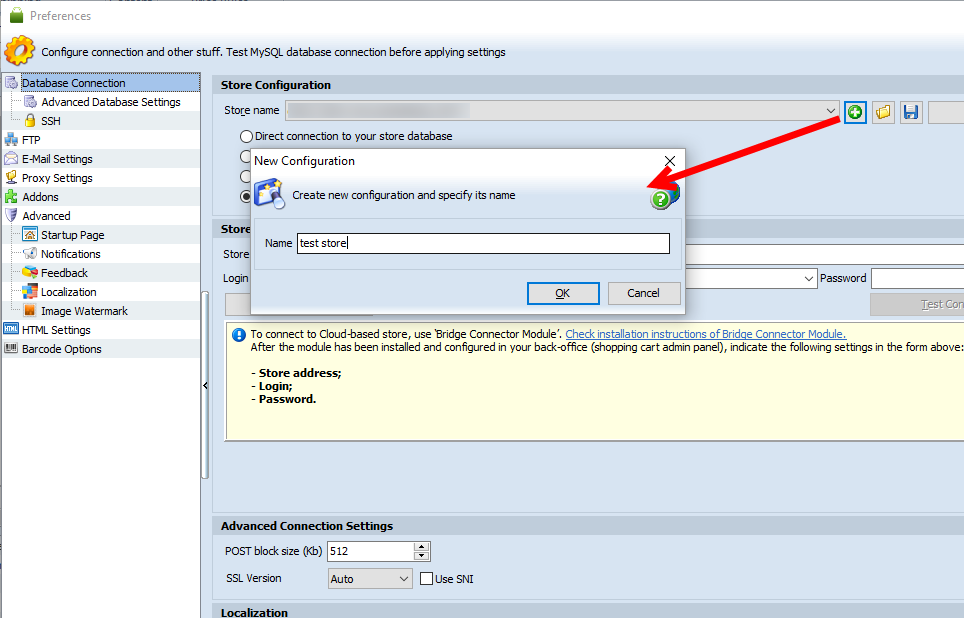Select Advanced in the sidebar tree
The image size is (964, 618).
(x=46, y=216)
